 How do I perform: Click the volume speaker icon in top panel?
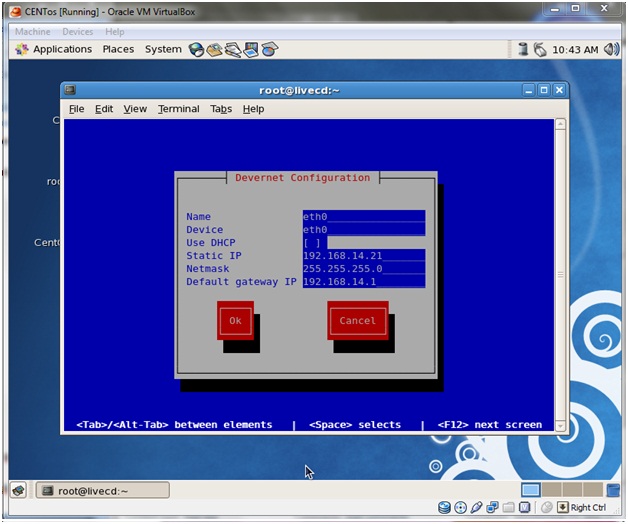pos(612,49)
